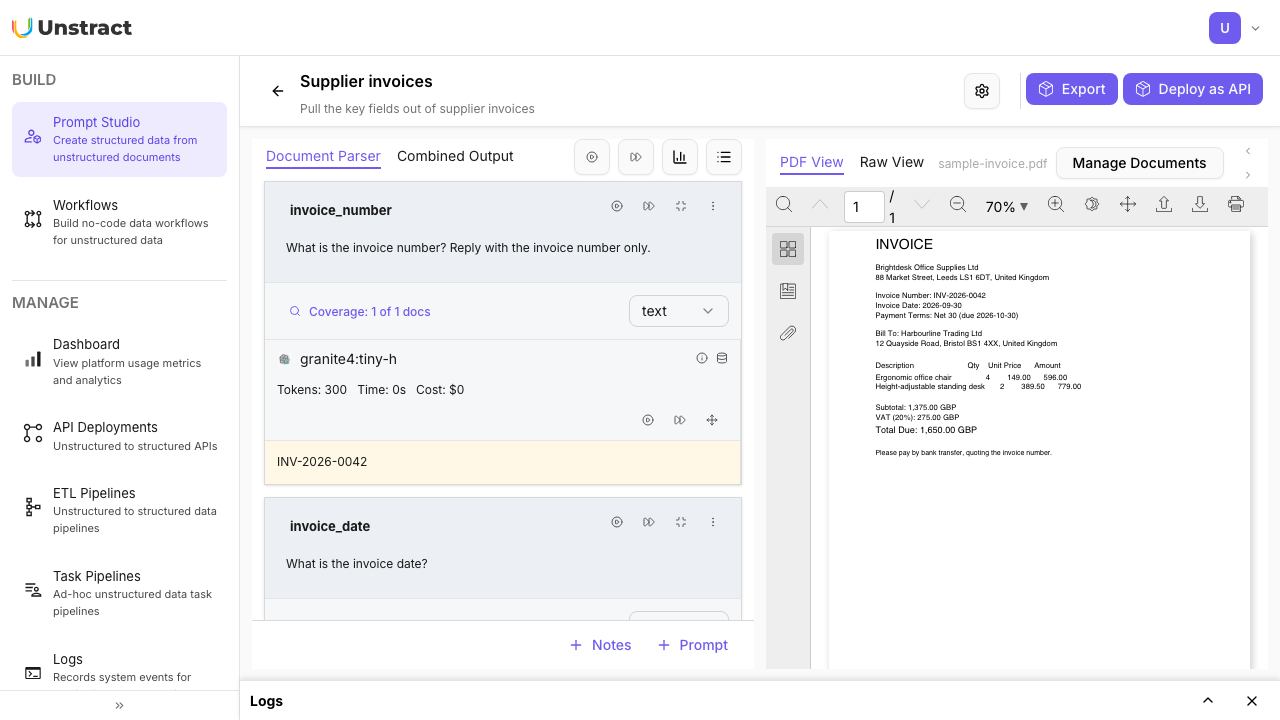
Task: Open the ETL Pipelines page
Action: coord(120,510)
